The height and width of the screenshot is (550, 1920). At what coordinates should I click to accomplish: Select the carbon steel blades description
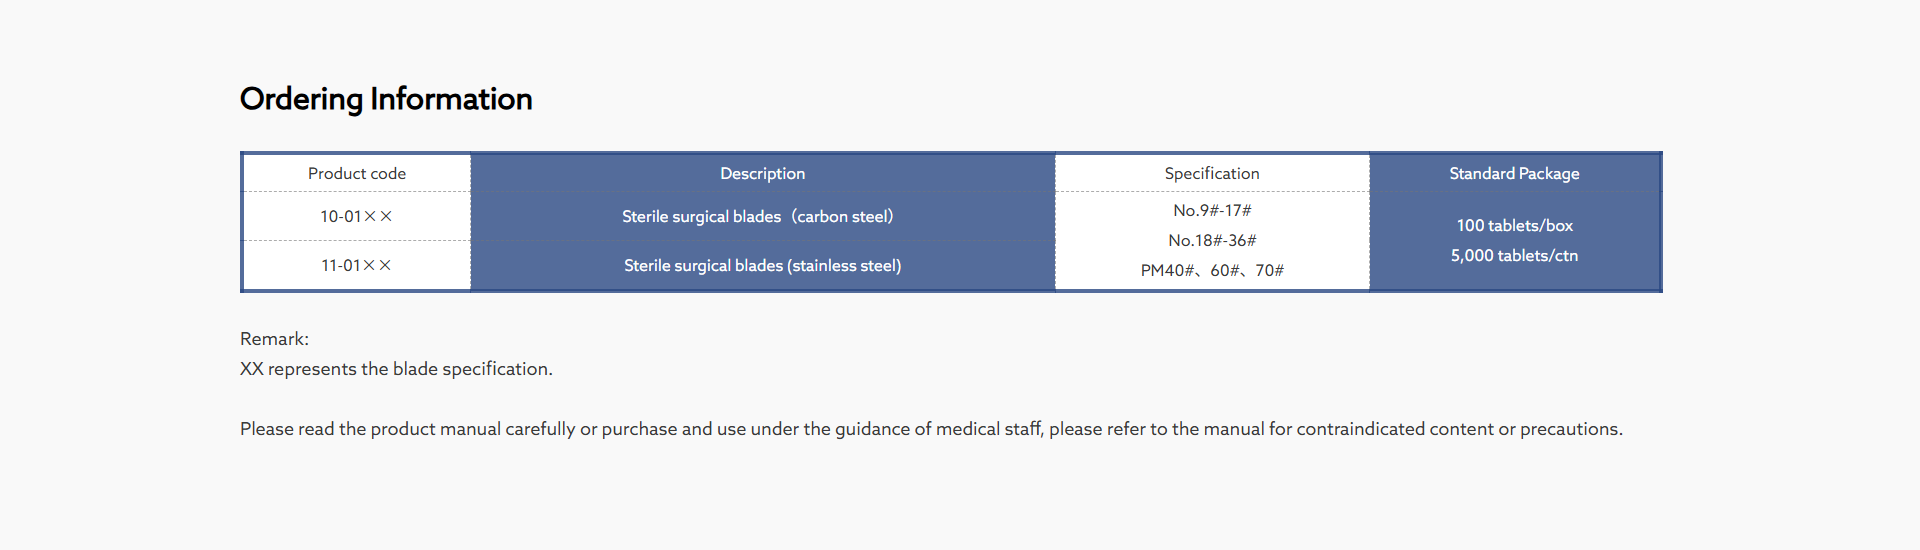(757, 216)
